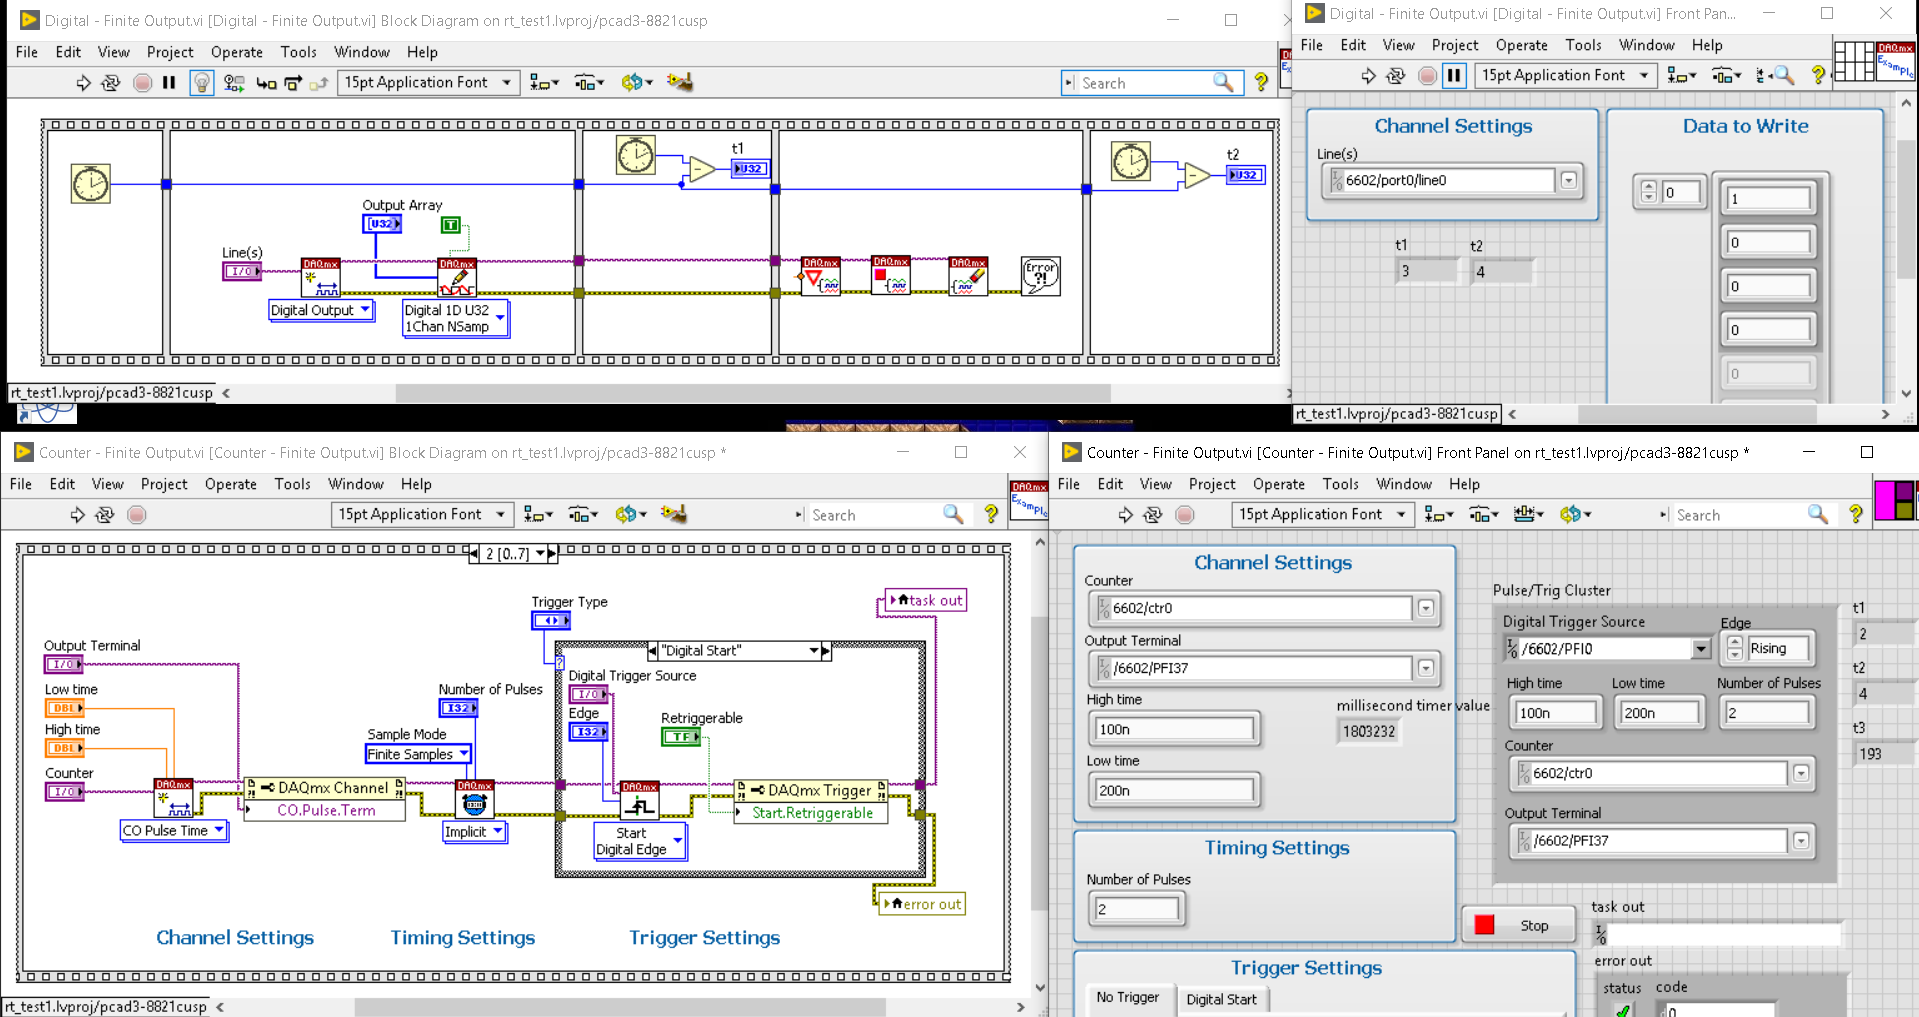Select the No Trigger tab
This screenshot has height=1017, width=1919.
[1127, 997]
